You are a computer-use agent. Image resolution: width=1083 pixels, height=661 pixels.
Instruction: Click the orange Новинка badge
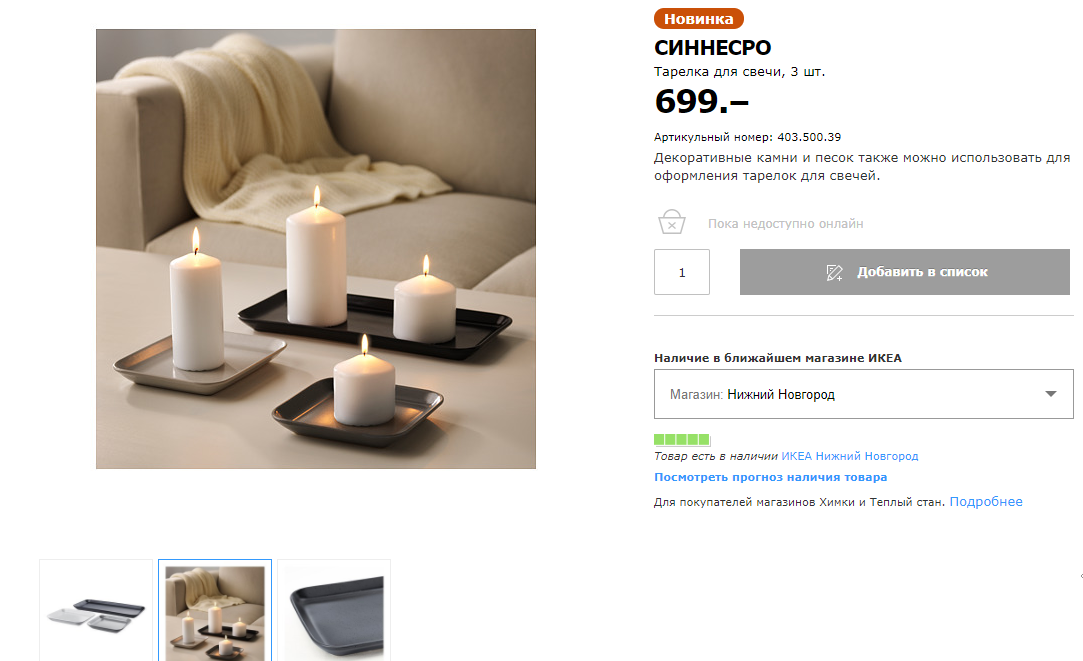tap(698, 19)
